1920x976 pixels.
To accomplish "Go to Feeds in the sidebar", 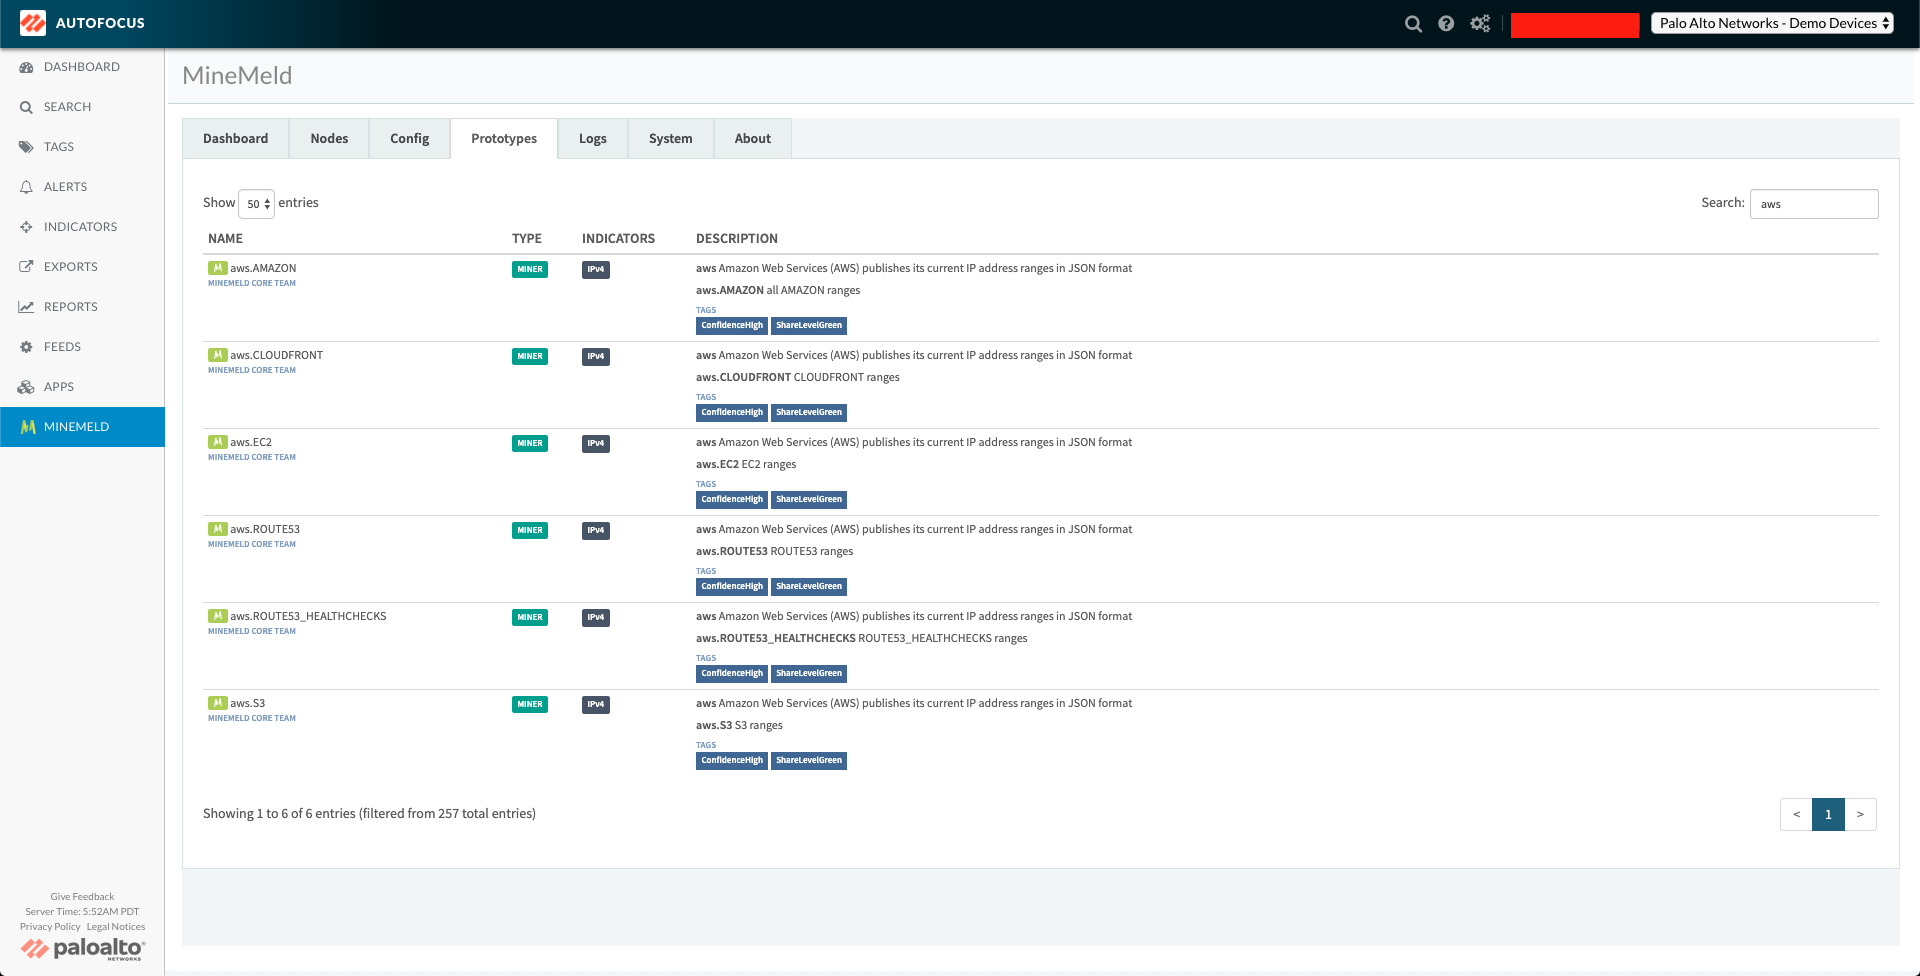I will click(x=62, y=347).
